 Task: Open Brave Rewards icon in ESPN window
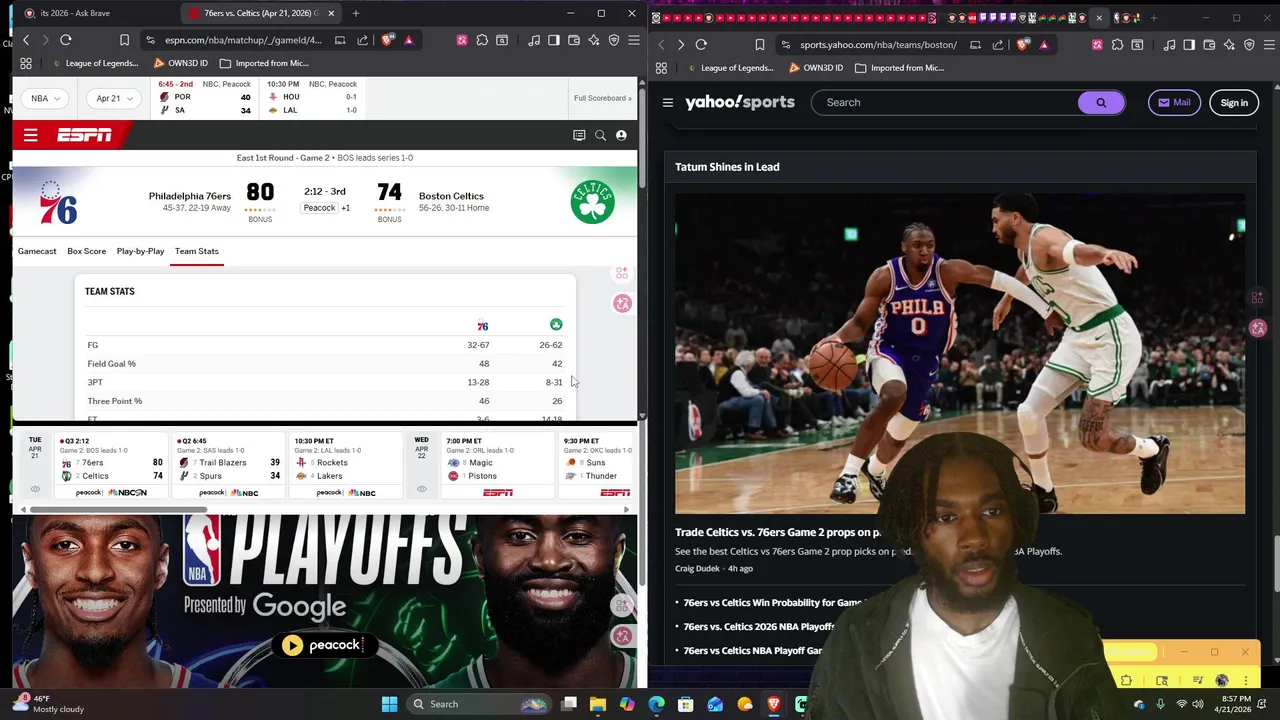click(408, 40)
